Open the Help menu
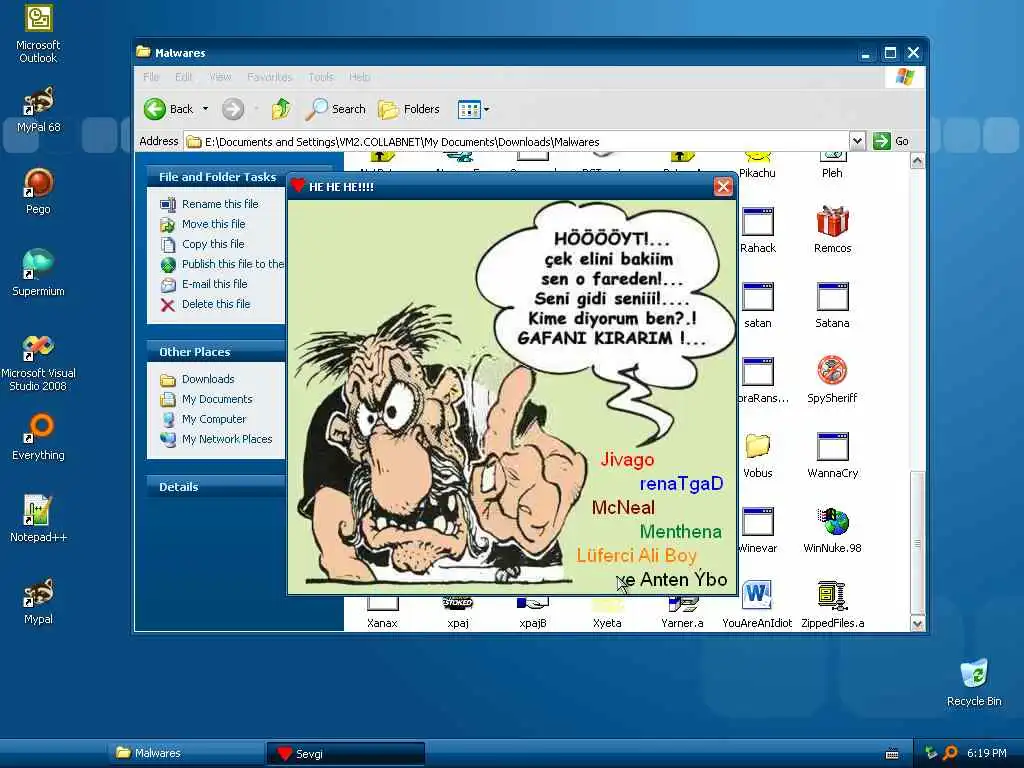1024x768 pixels. click(x=359, y=77)
